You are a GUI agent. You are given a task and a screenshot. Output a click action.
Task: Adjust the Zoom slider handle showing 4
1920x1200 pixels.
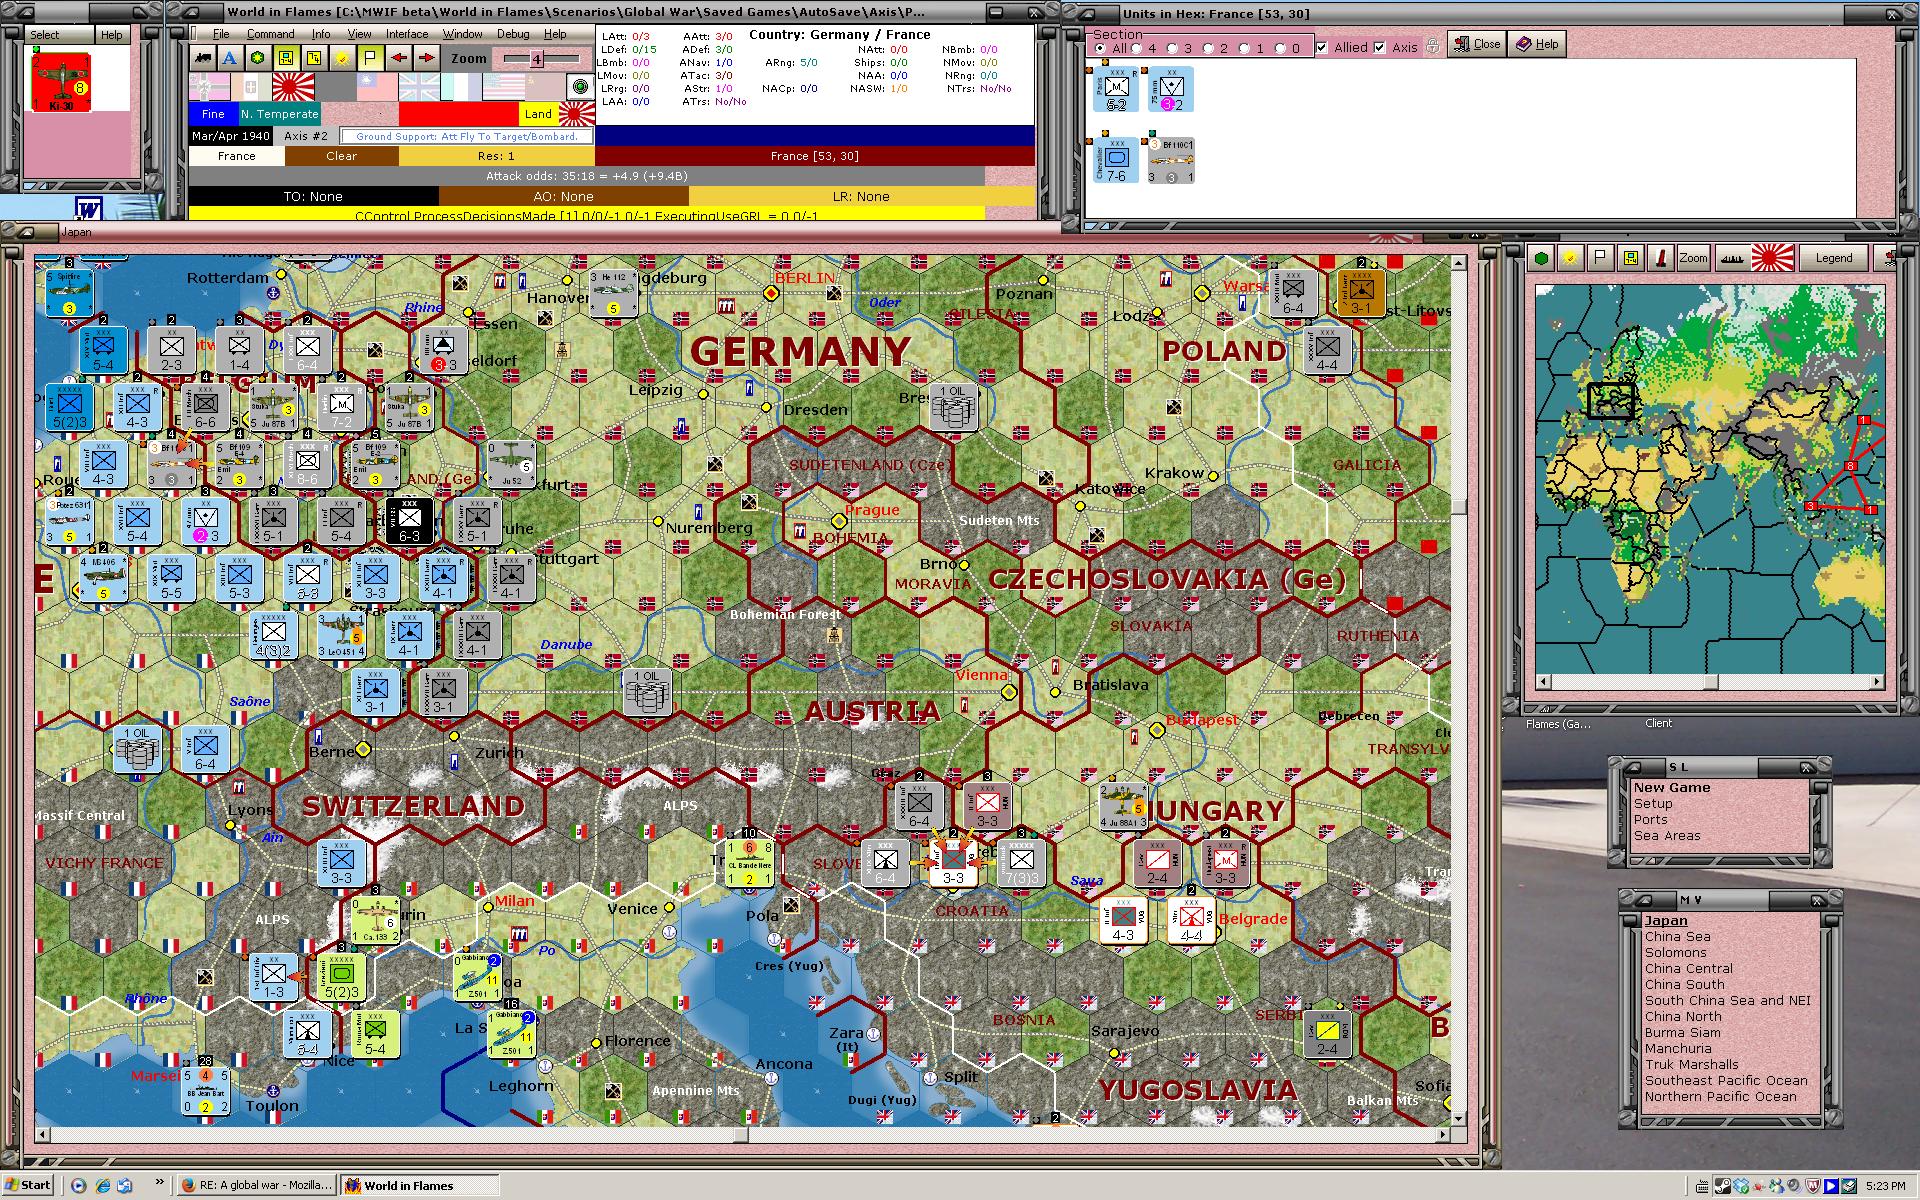(536, 59)
